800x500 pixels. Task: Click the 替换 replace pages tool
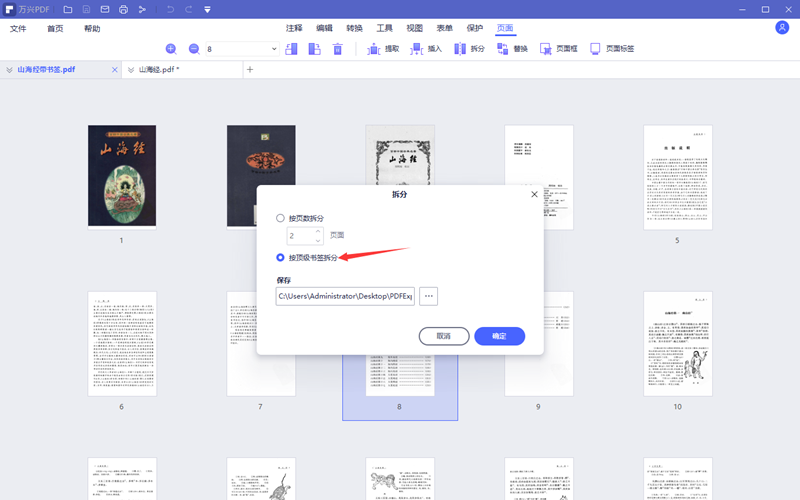coord(512,49)
